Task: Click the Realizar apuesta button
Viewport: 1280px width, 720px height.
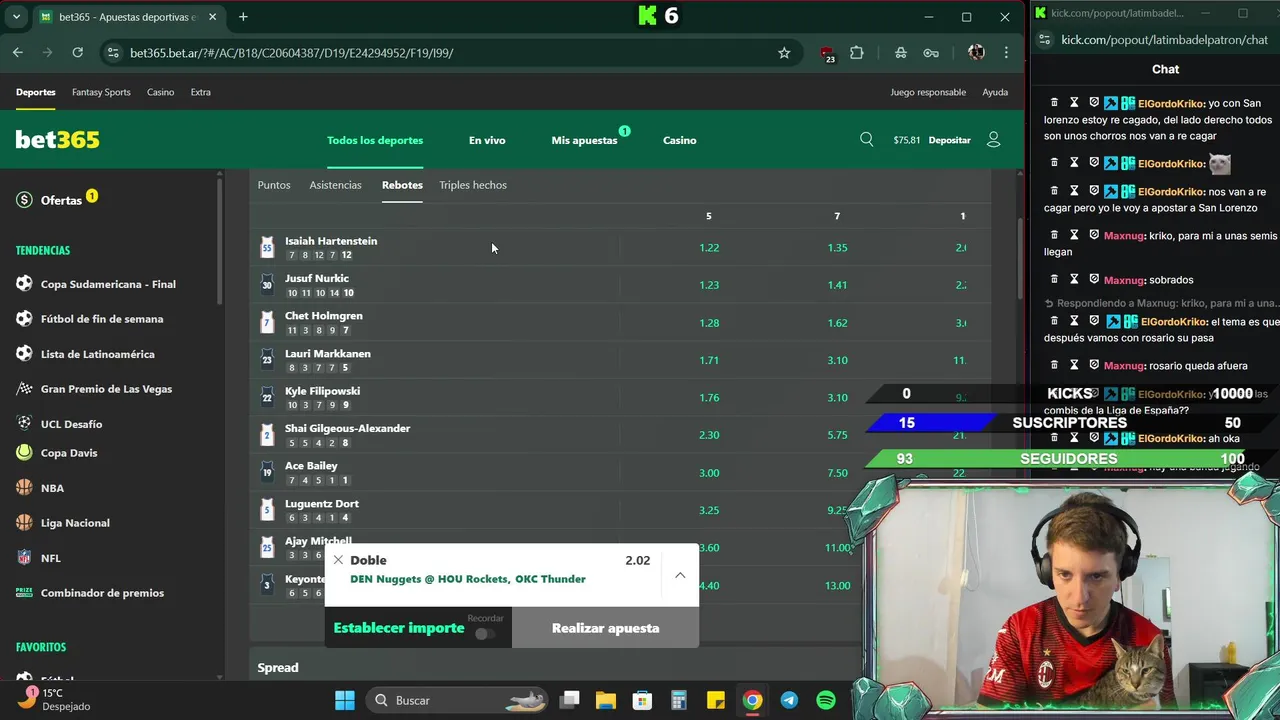Action: [605, 628]
